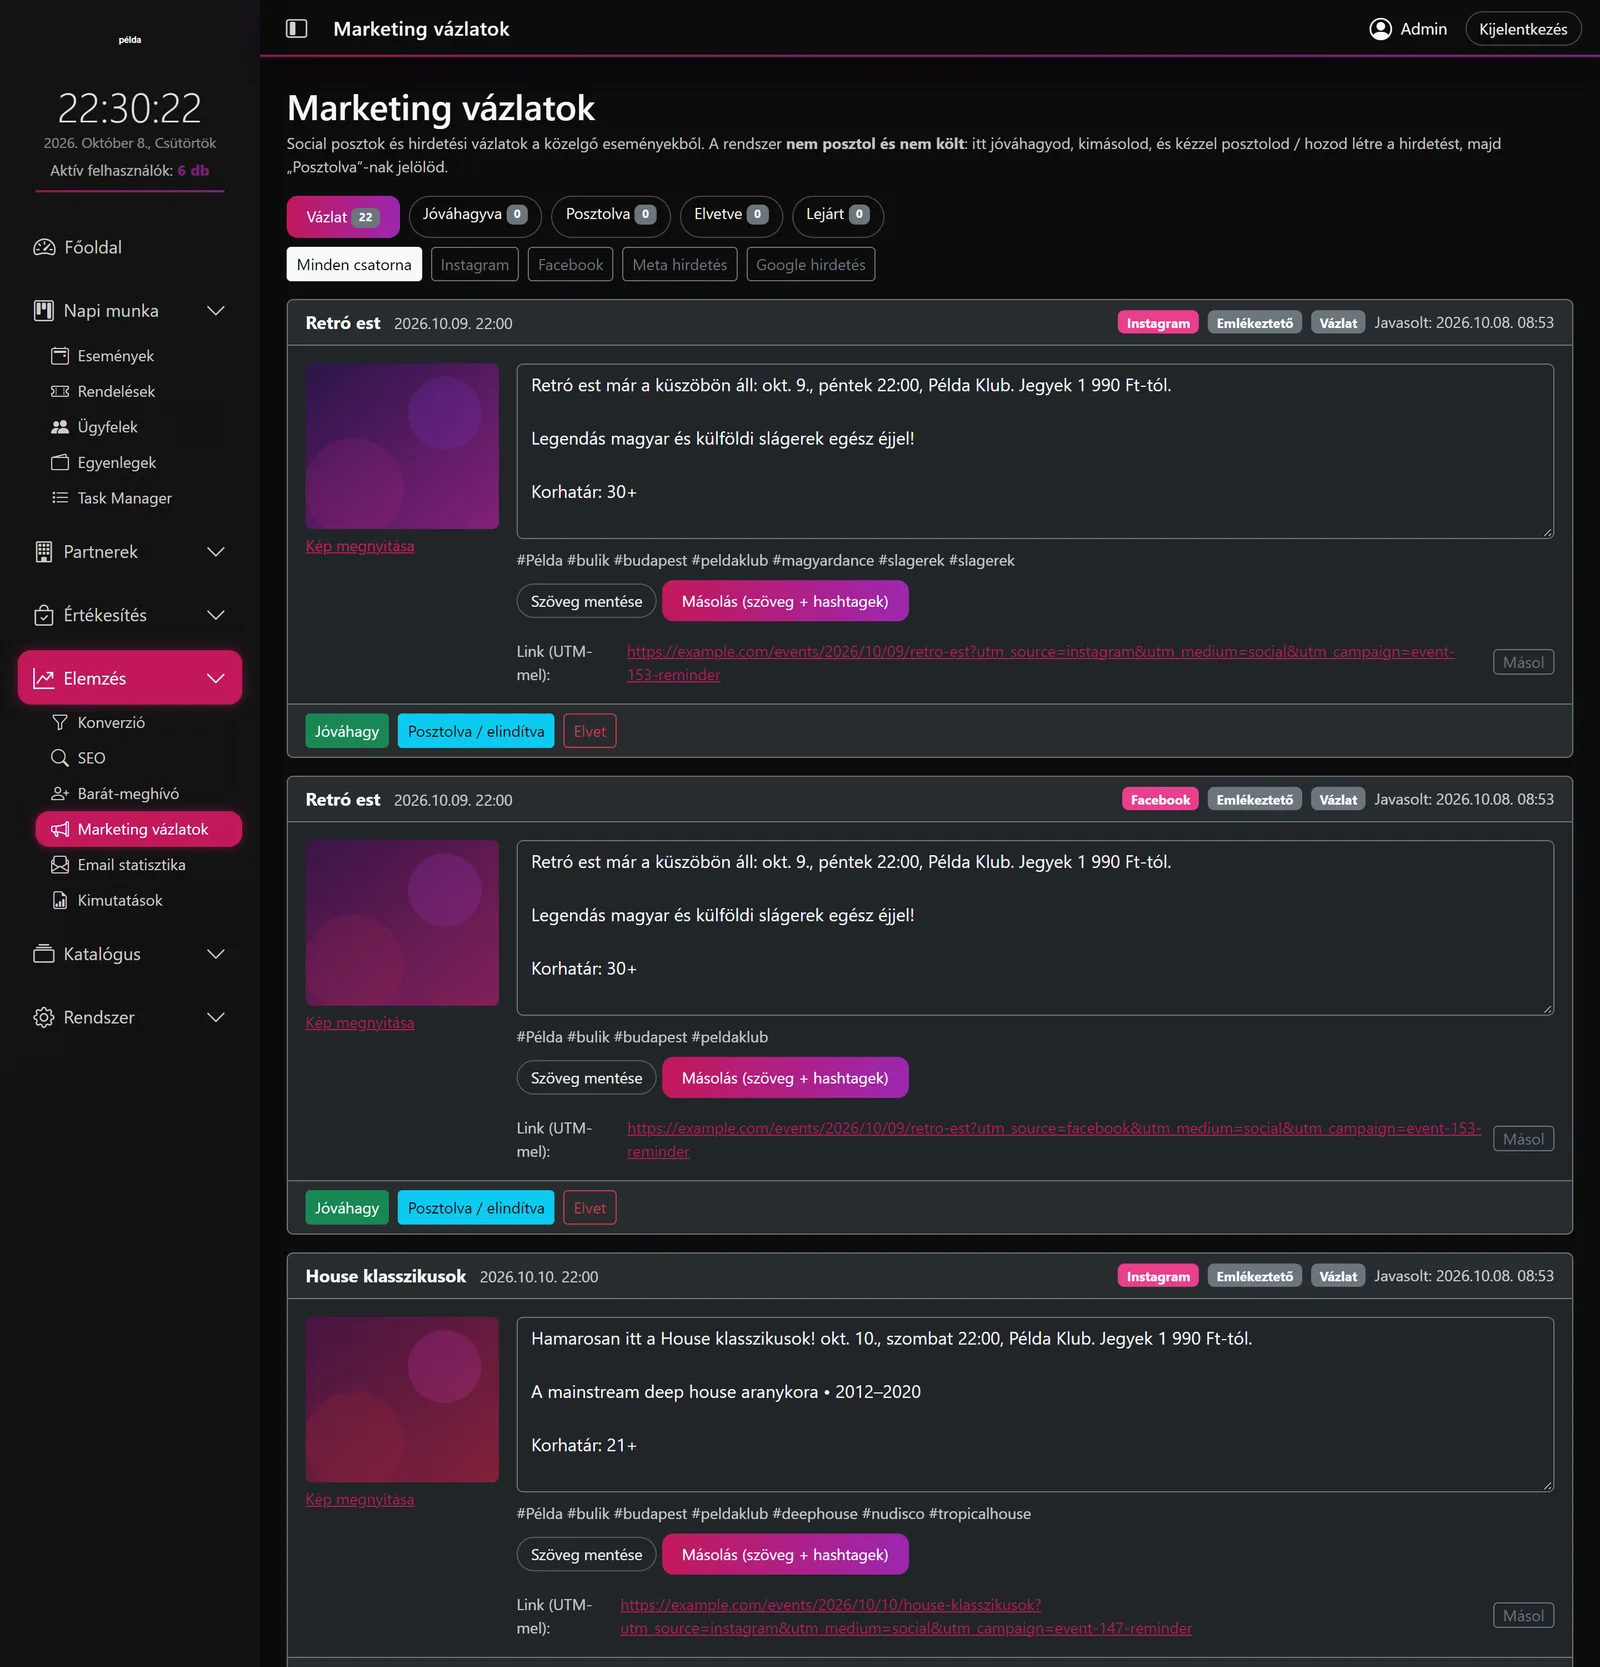
Task: Go to Főoldal dashboard icon
Action: click(44, 247)
